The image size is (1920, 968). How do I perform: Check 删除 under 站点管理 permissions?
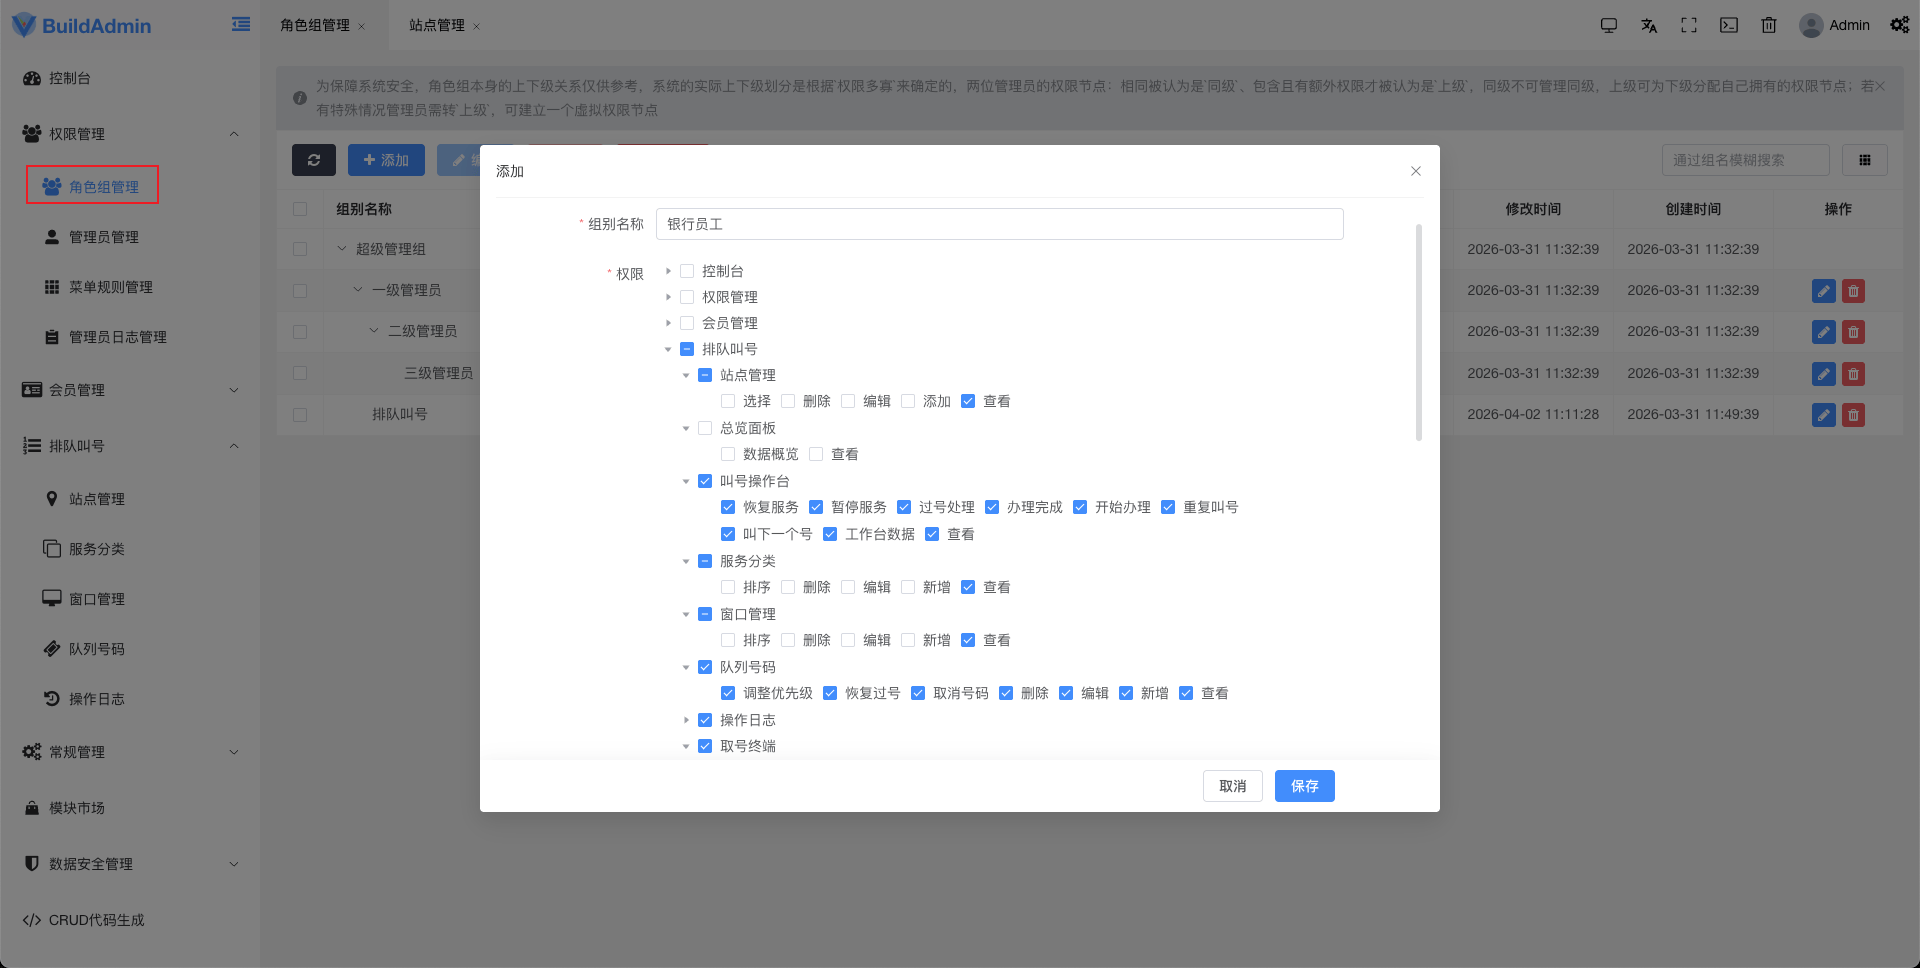click(x=788, y=401)
